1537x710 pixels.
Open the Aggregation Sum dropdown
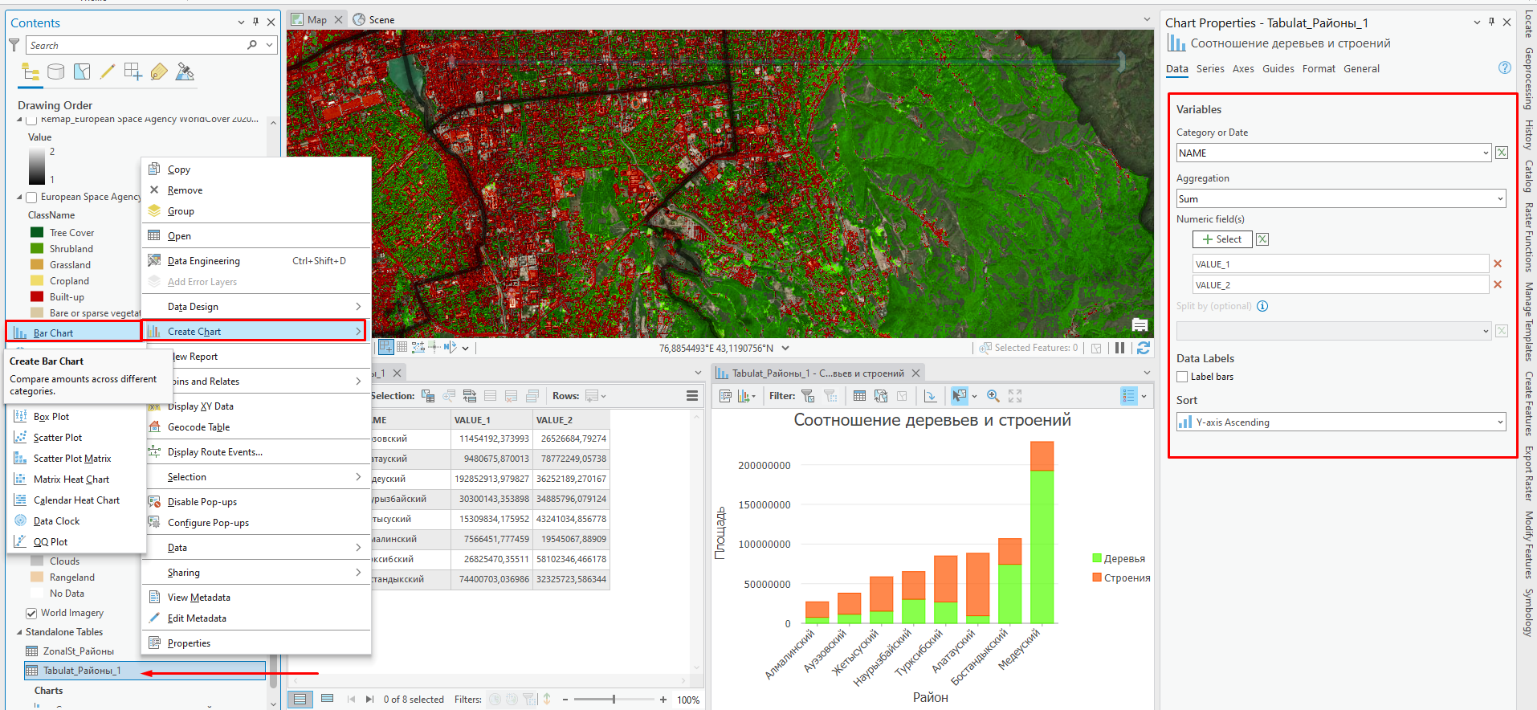click(x=1341, y=199)
